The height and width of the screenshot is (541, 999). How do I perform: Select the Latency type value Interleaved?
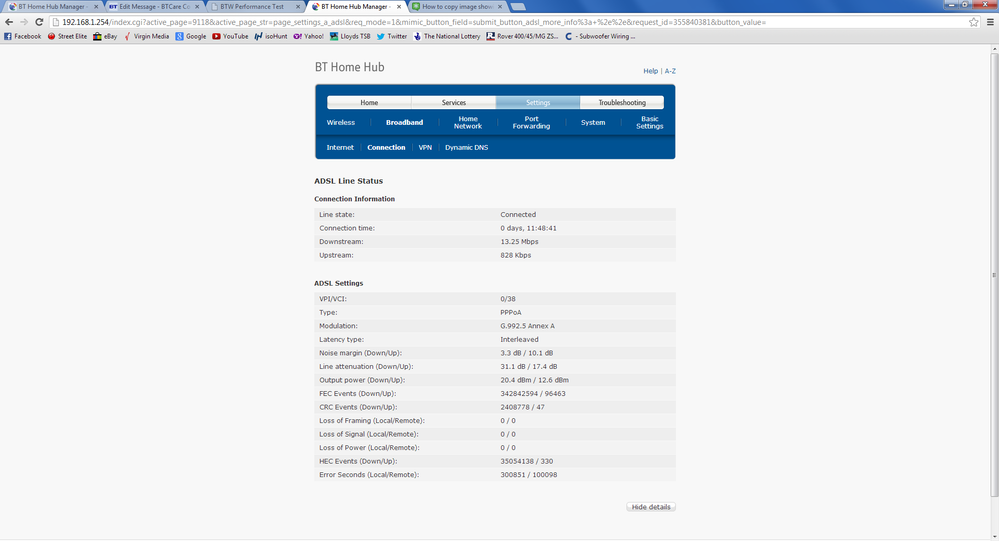[519, 340]
